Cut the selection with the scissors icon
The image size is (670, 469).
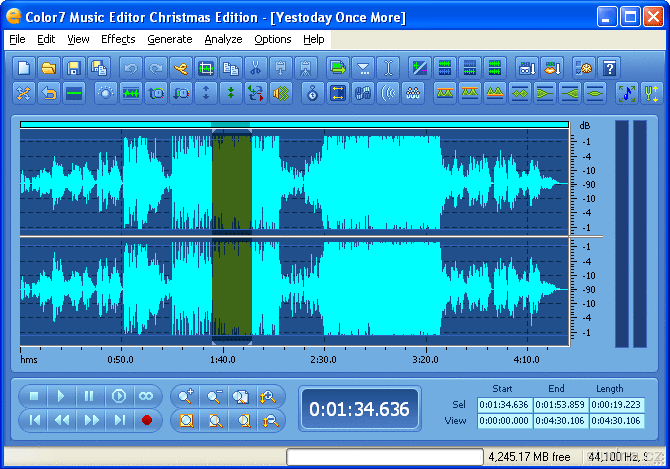[256, 68]
